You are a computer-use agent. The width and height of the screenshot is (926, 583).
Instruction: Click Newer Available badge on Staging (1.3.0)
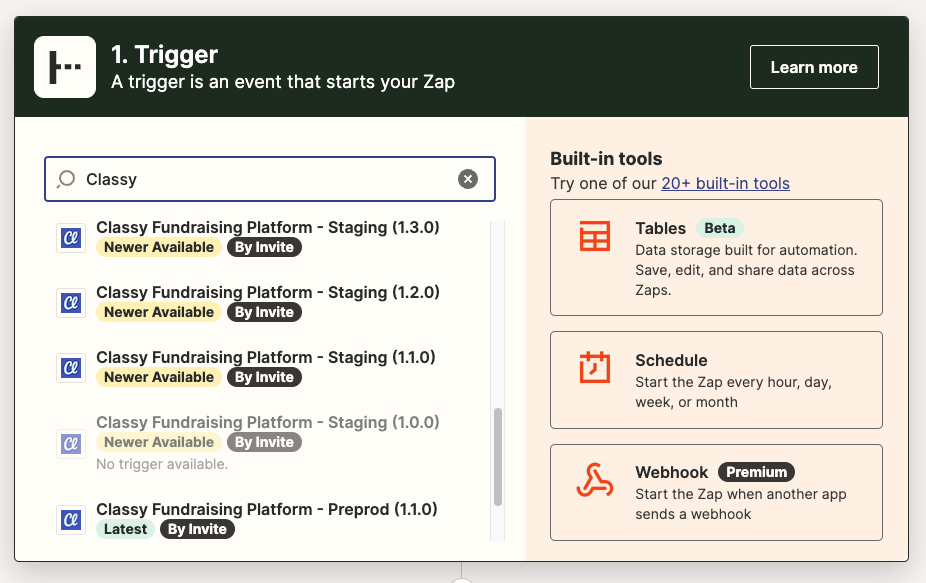point(159,247)
